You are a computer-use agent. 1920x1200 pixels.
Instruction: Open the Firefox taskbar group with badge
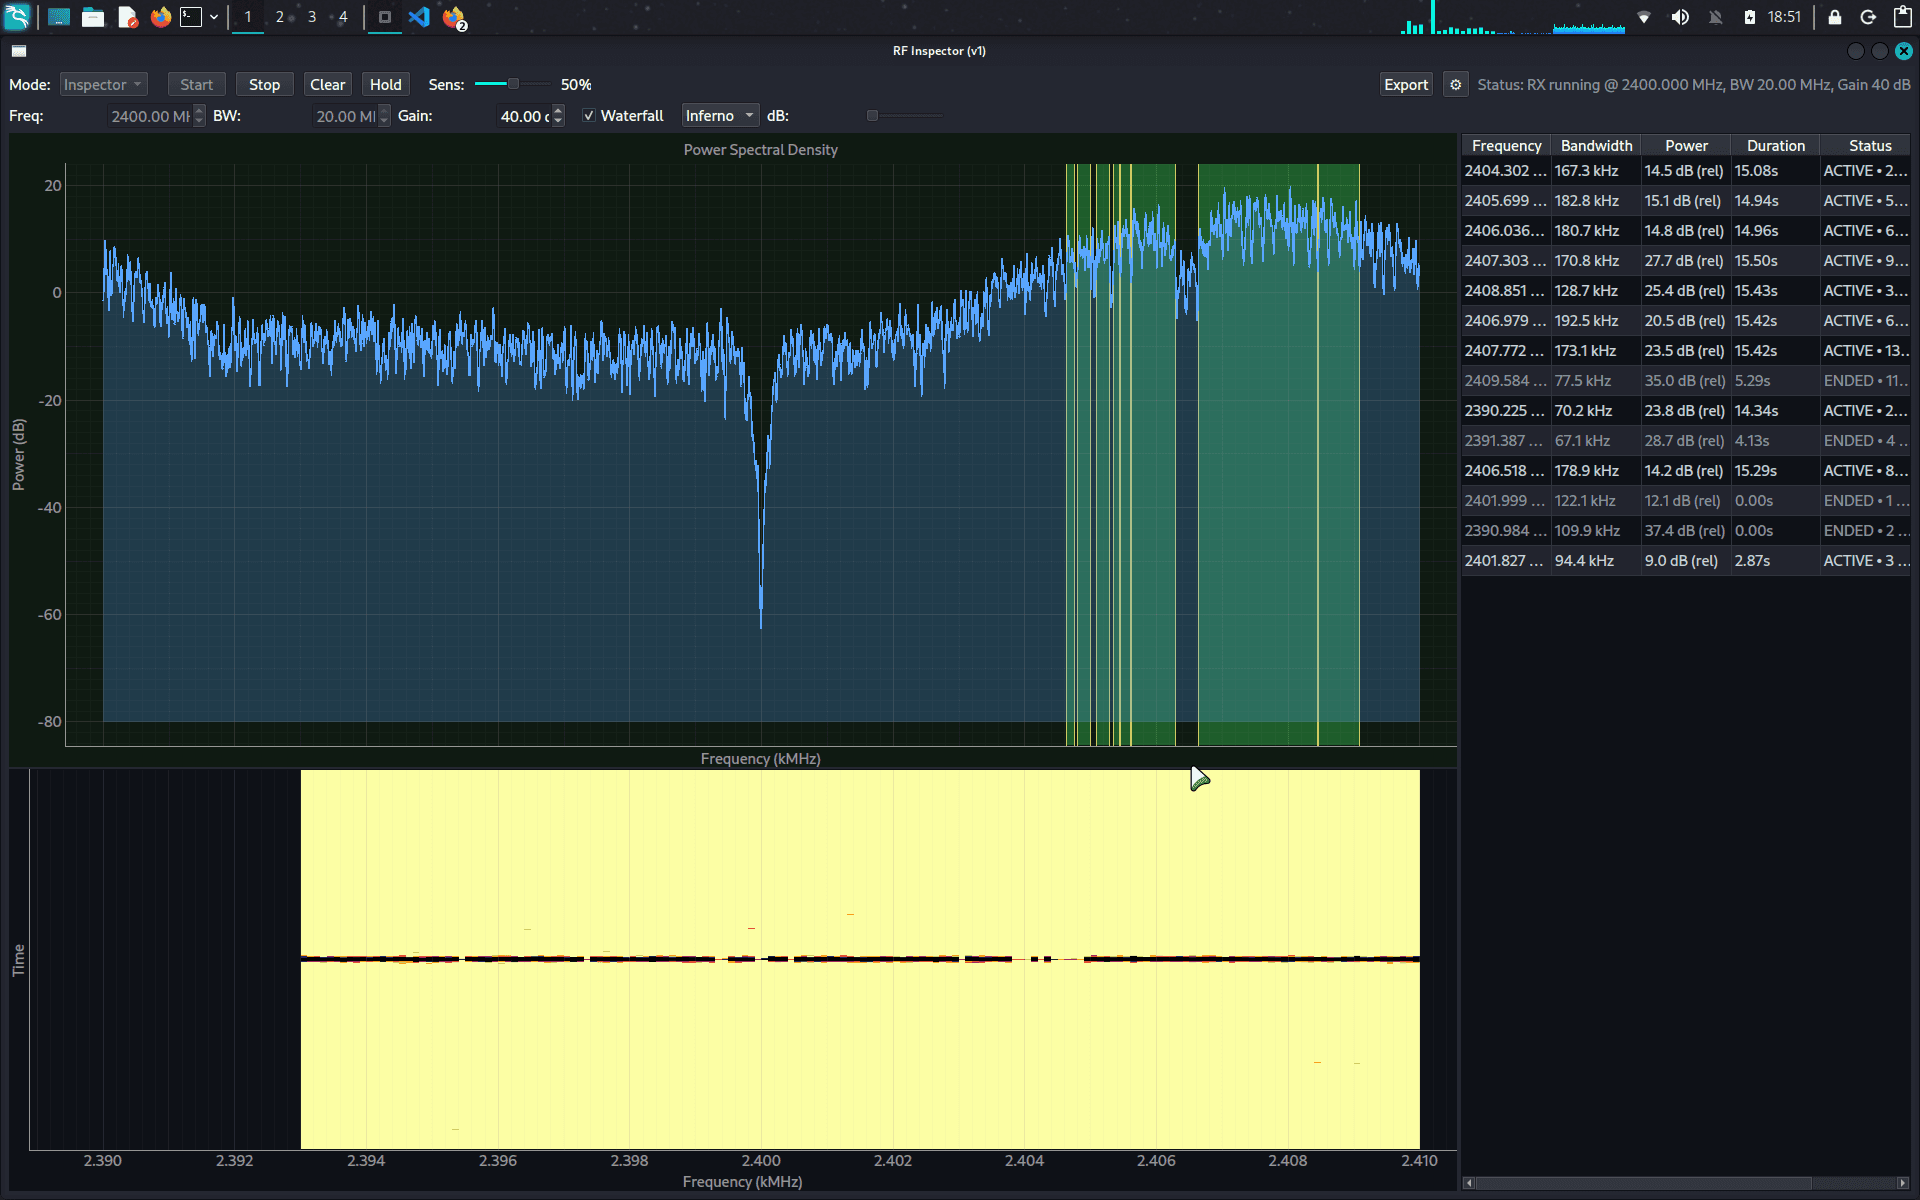coord(454,17)
